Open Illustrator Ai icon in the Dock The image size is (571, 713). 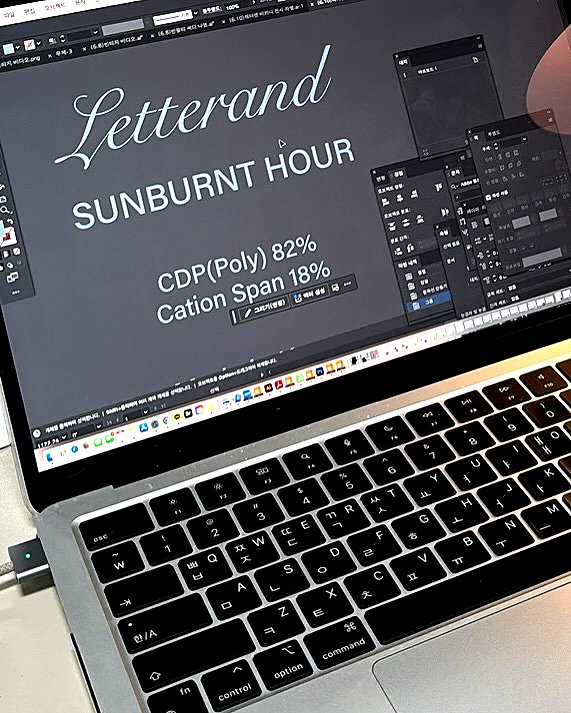tap(269, 387)
